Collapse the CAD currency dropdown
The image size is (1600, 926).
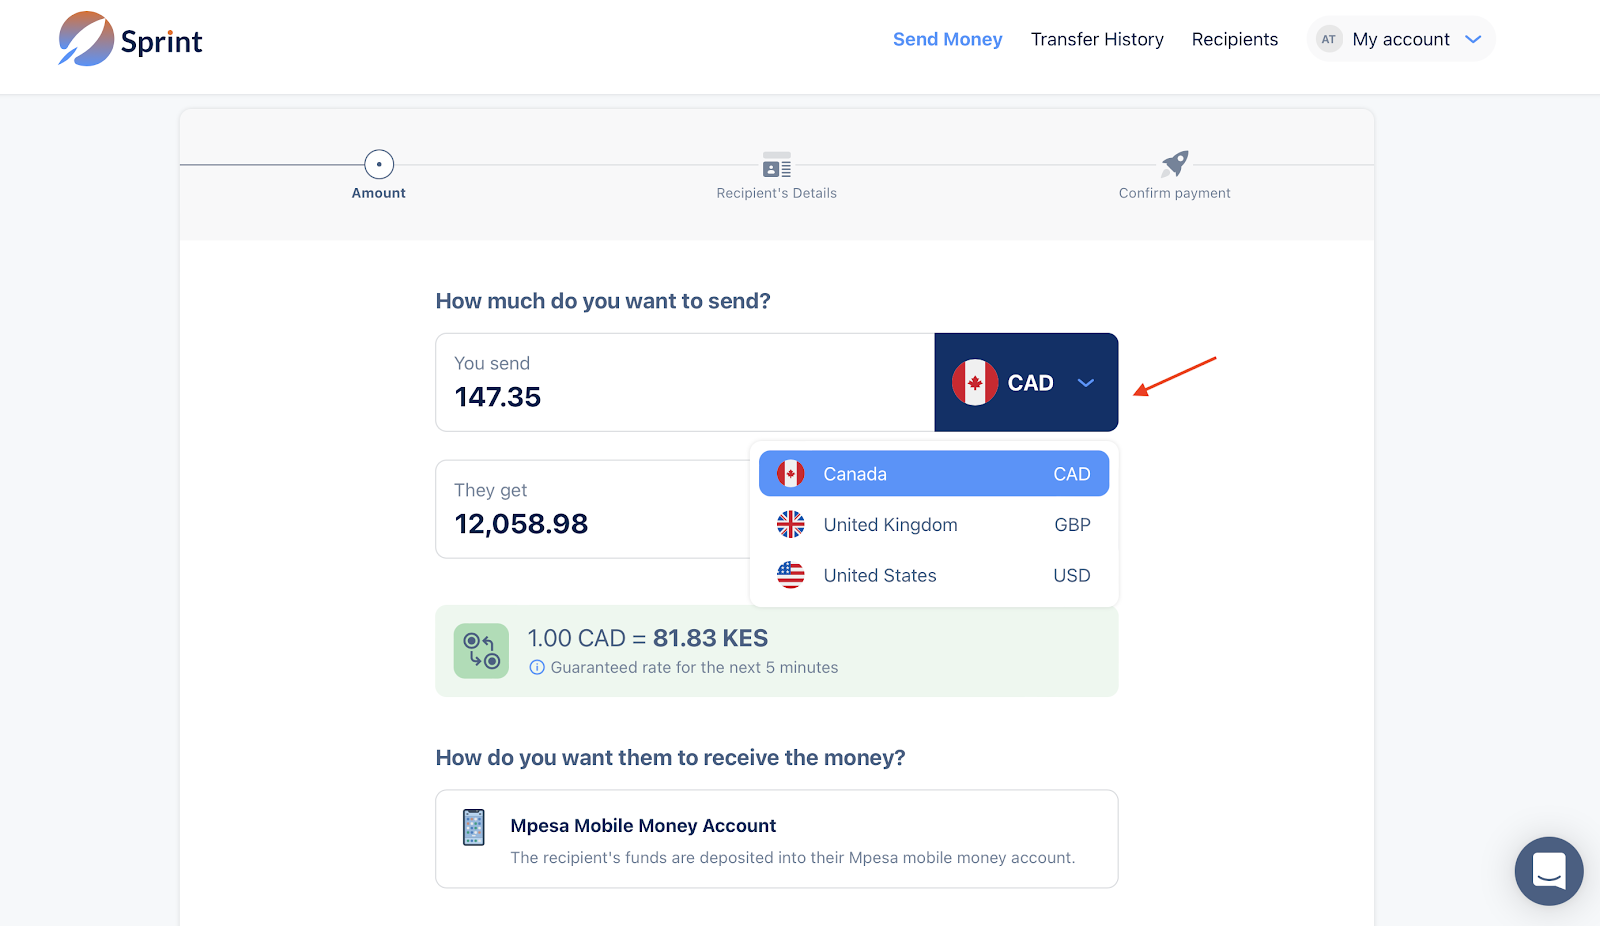click(x=1085, y=383)
